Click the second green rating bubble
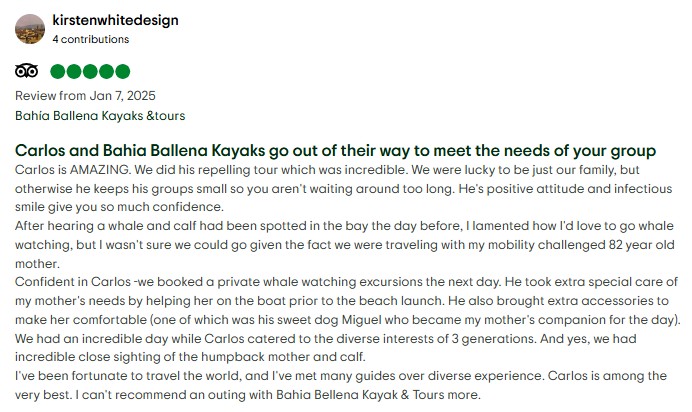 coord(74,71)
